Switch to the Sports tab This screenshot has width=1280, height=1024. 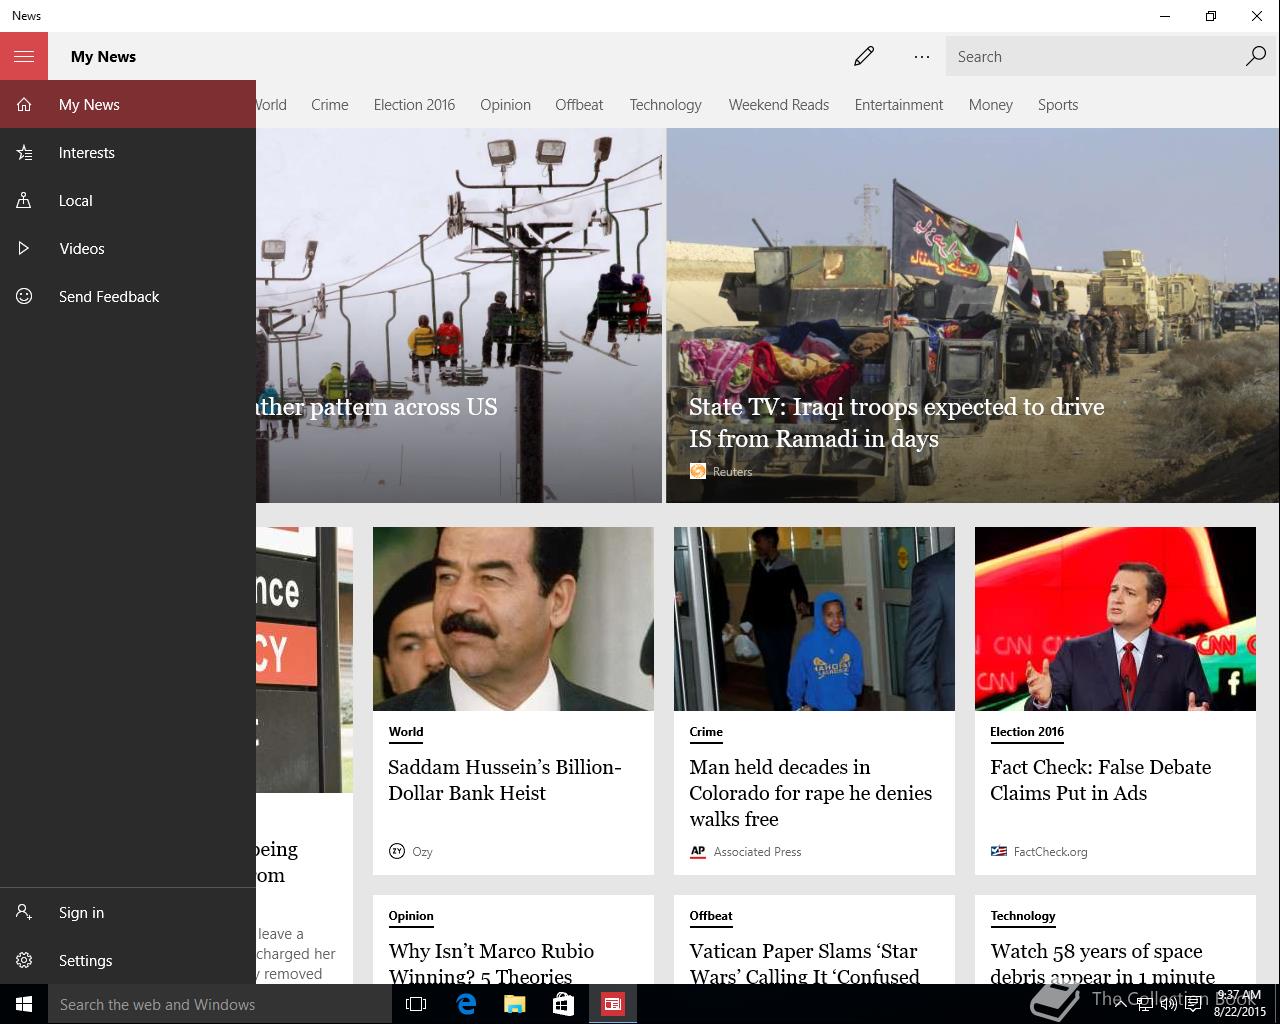coord(1058,104)
